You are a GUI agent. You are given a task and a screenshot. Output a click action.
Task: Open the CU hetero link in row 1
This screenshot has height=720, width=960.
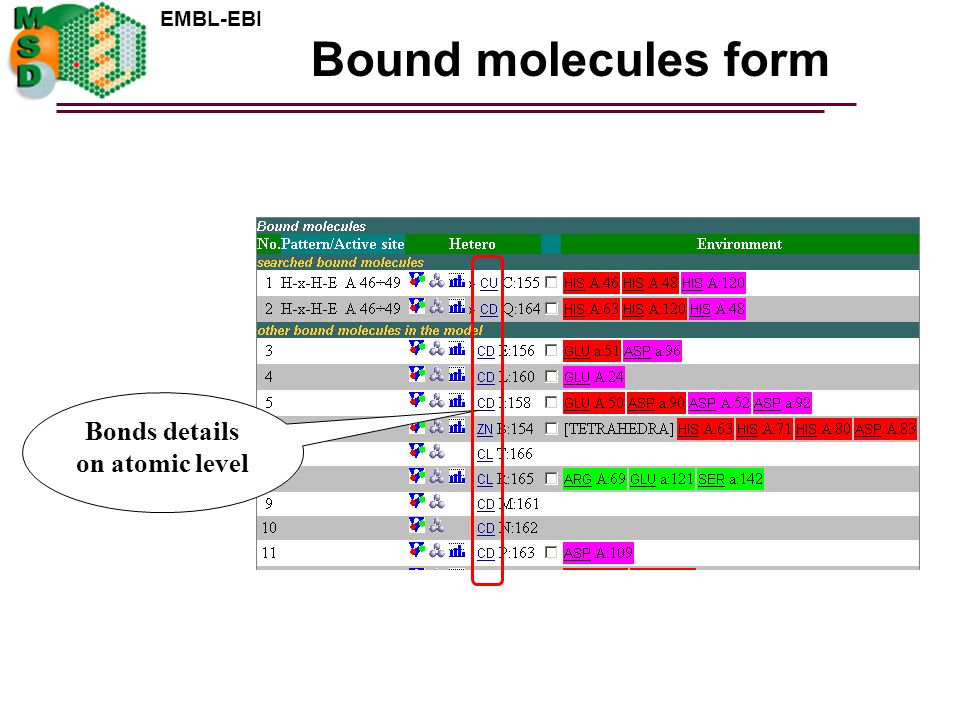tap(489, 283)
